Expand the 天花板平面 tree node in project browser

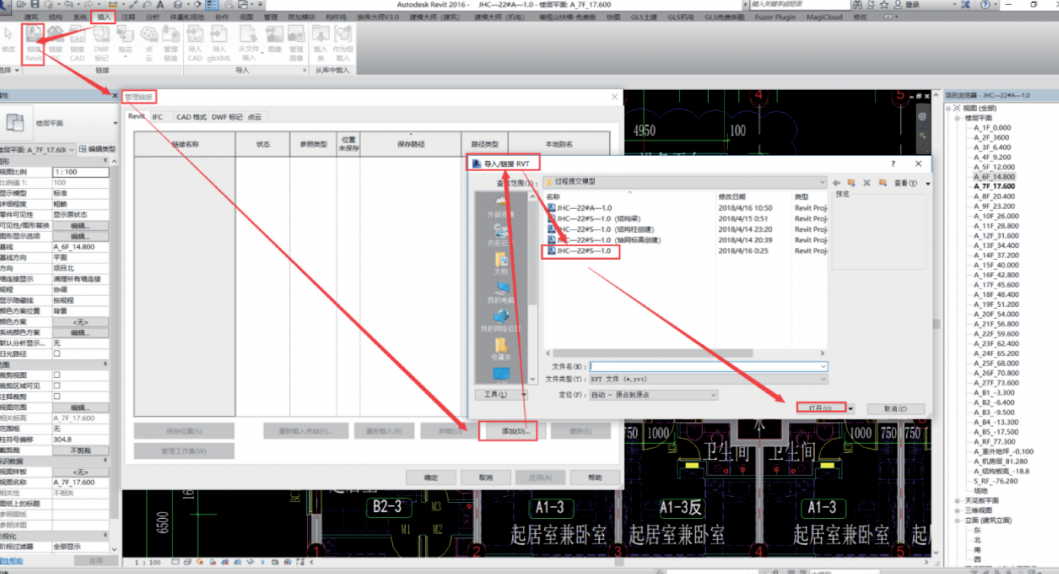[958, 500]
